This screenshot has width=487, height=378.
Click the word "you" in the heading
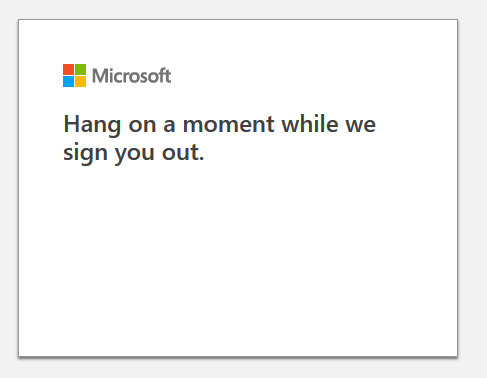click(135, 155)
